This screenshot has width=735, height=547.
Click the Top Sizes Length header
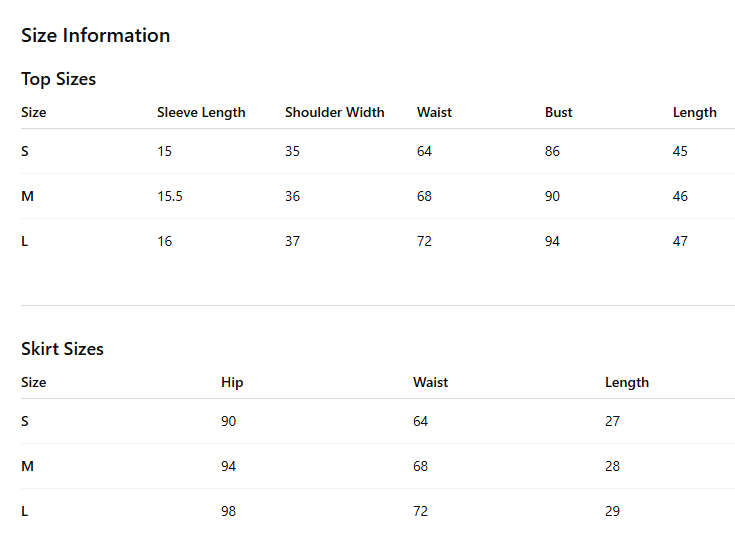[695, 112]
